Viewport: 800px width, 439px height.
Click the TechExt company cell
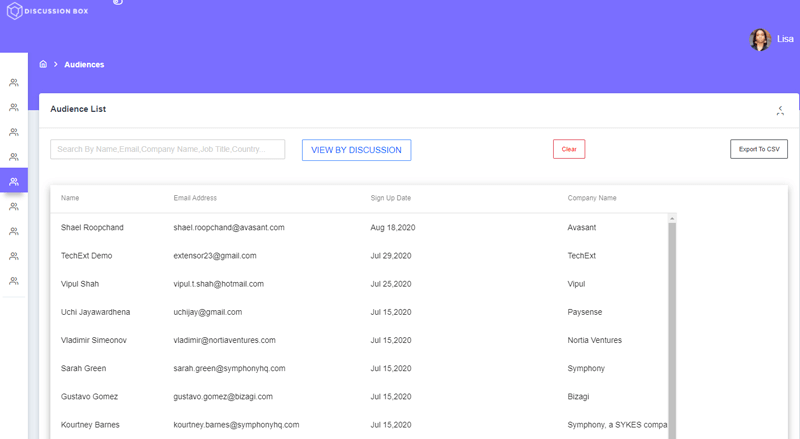pyautogui.click(x=581, y=256)
